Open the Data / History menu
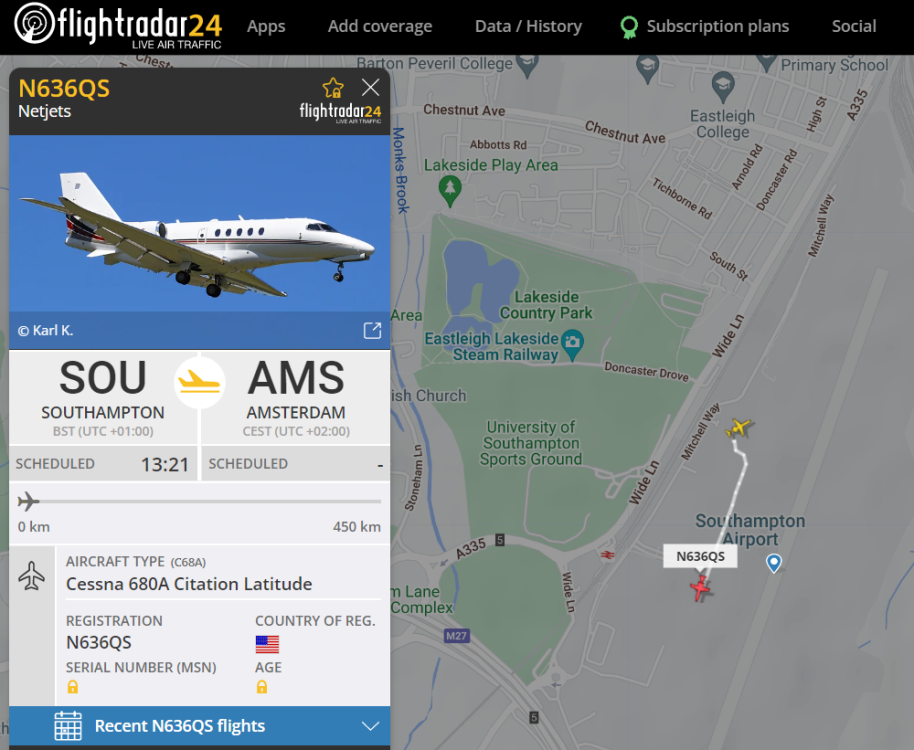Image resolution: width=914 pixels, height=750 pixels. coord(528,26)
